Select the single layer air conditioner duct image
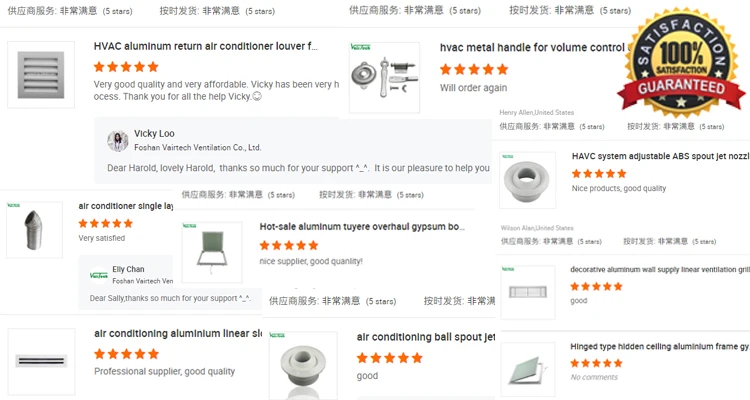This screenshot has height=400, width=750. tap(34, 230)
